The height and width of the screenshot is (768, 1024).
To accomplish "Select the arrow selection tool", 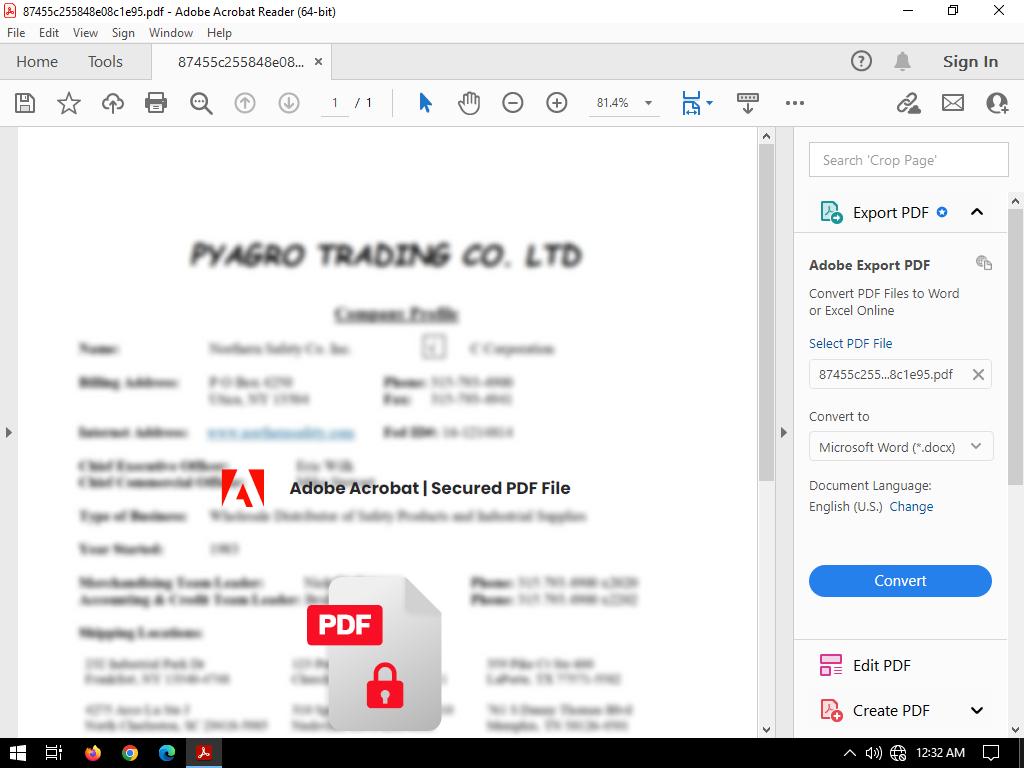I will pos(425,103).
